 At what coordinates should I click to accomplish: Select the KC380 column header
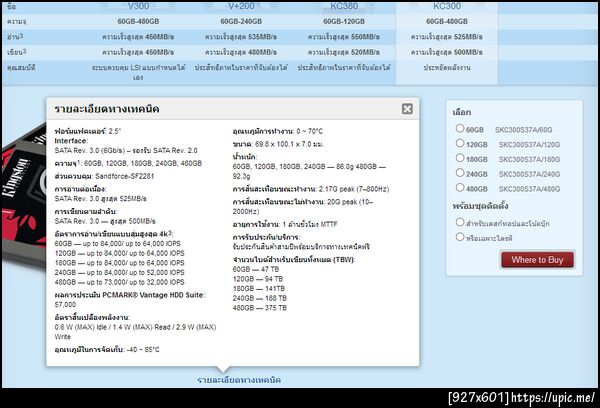click(x=344, y=6)
